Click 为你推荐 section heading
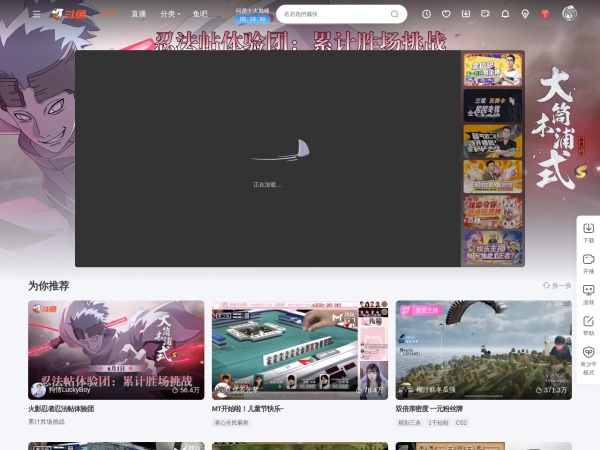The width and height of the screenshot is (600, 450). (49, 286)
